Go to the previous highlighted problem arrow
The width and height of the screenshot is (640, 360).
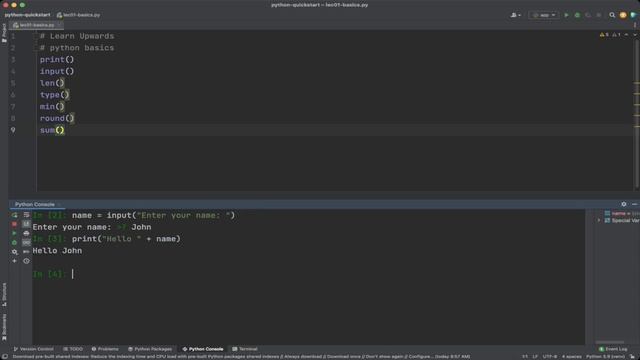pyautogui.click(x=627, y=35)
